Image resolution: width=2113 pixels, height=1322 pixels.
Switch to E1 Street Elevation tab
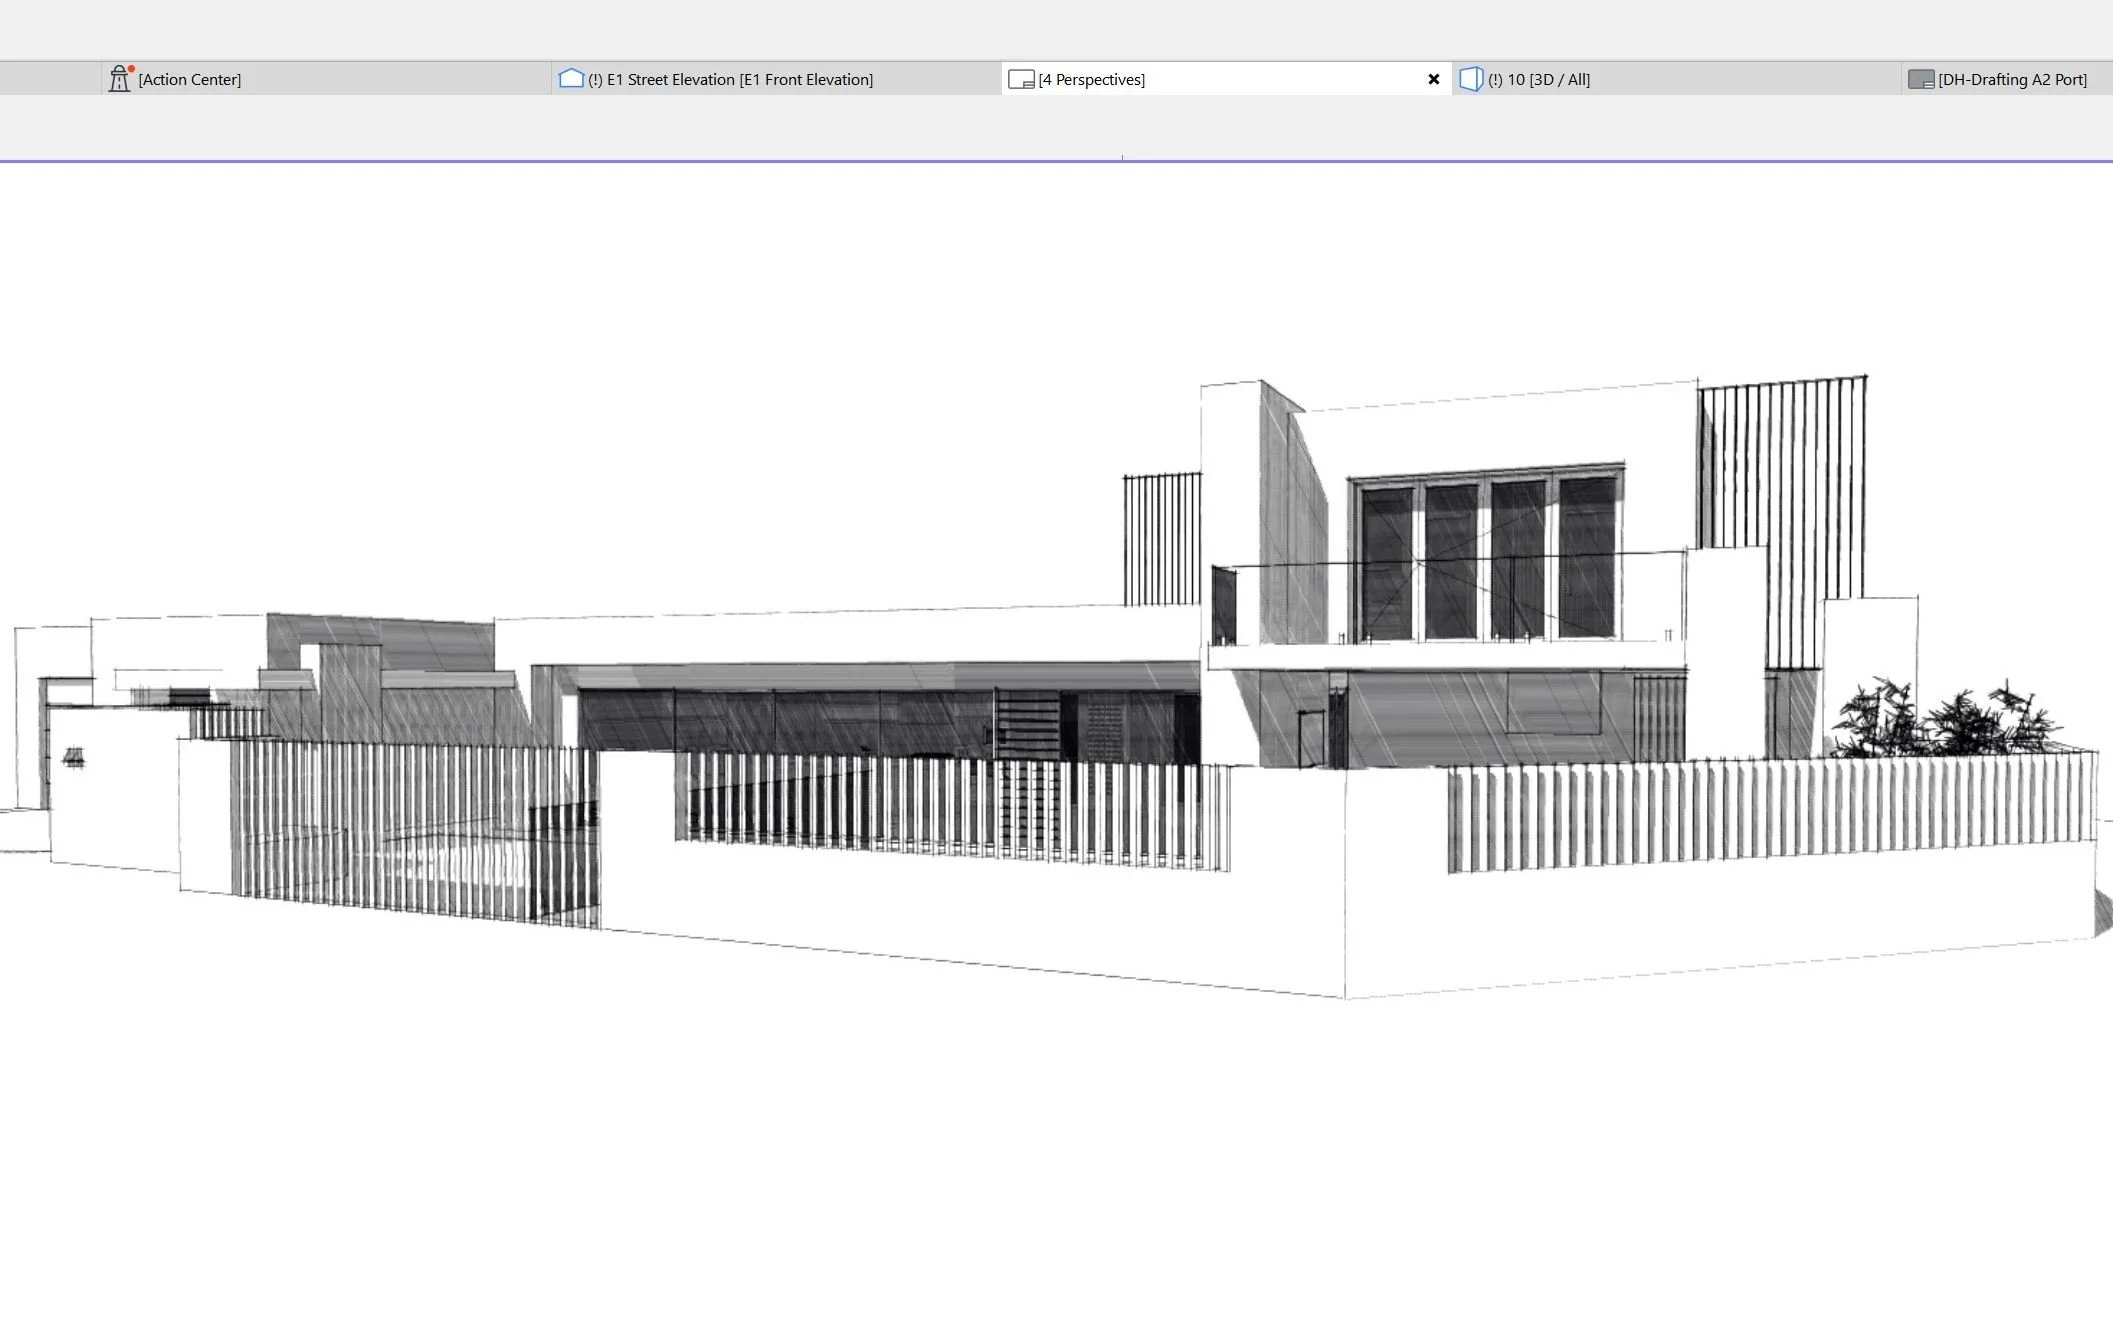tap(740, 79)
